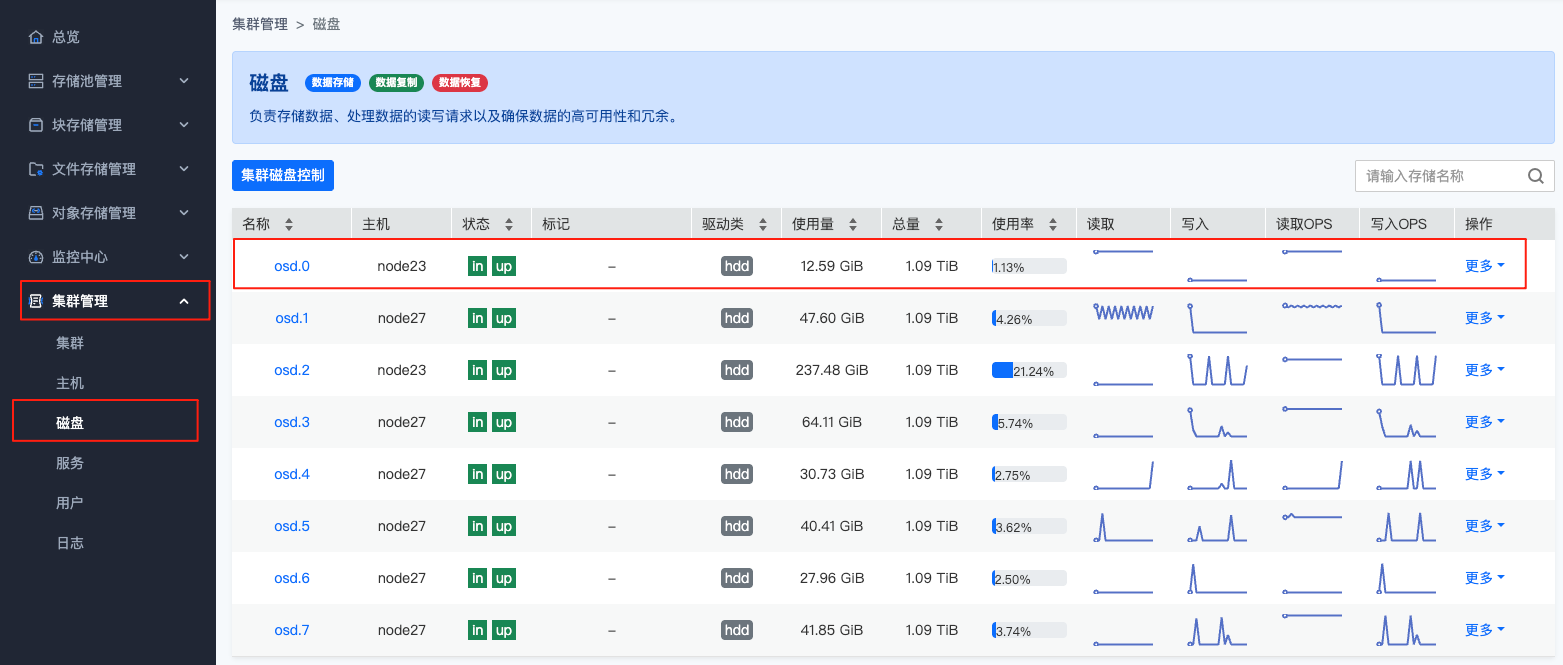Sort table by 名称 column arrows
The height and width of the screenshot is (665, 1563).
(289, 225)
